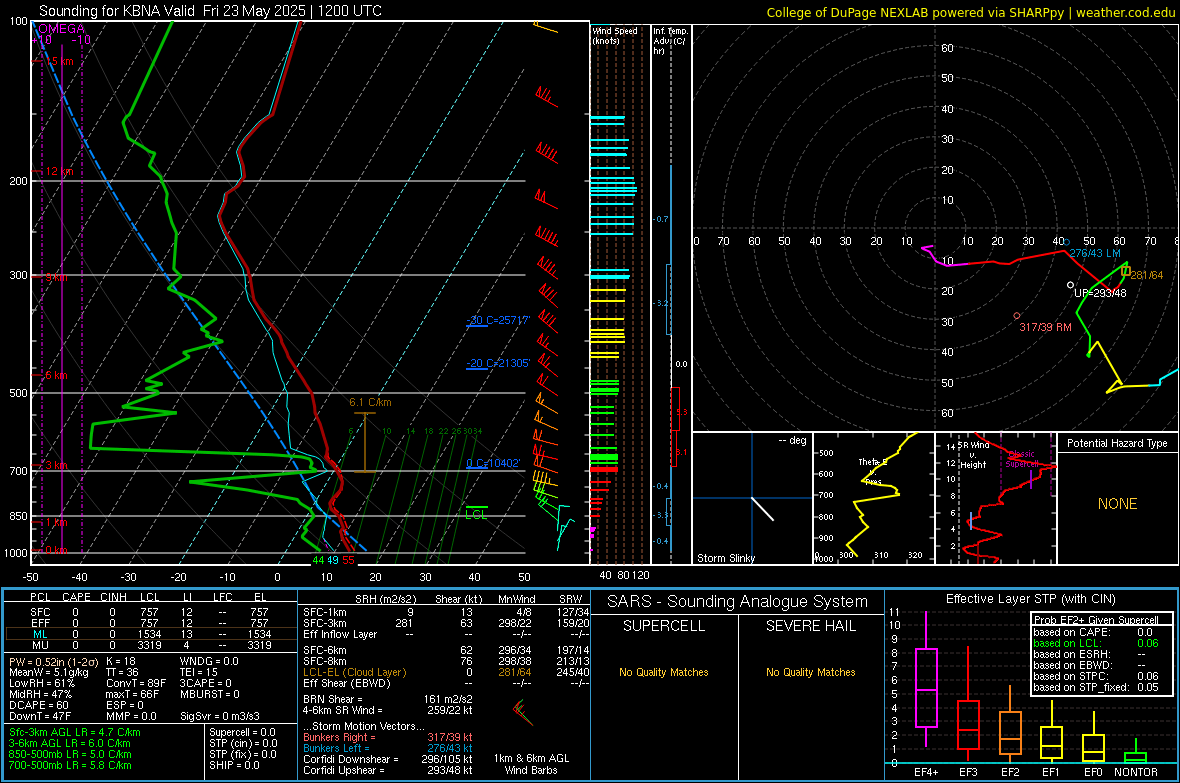Click the SFC-1km SRH row
The width and height of the screenshot is (1180, 783).
[446, 612]
